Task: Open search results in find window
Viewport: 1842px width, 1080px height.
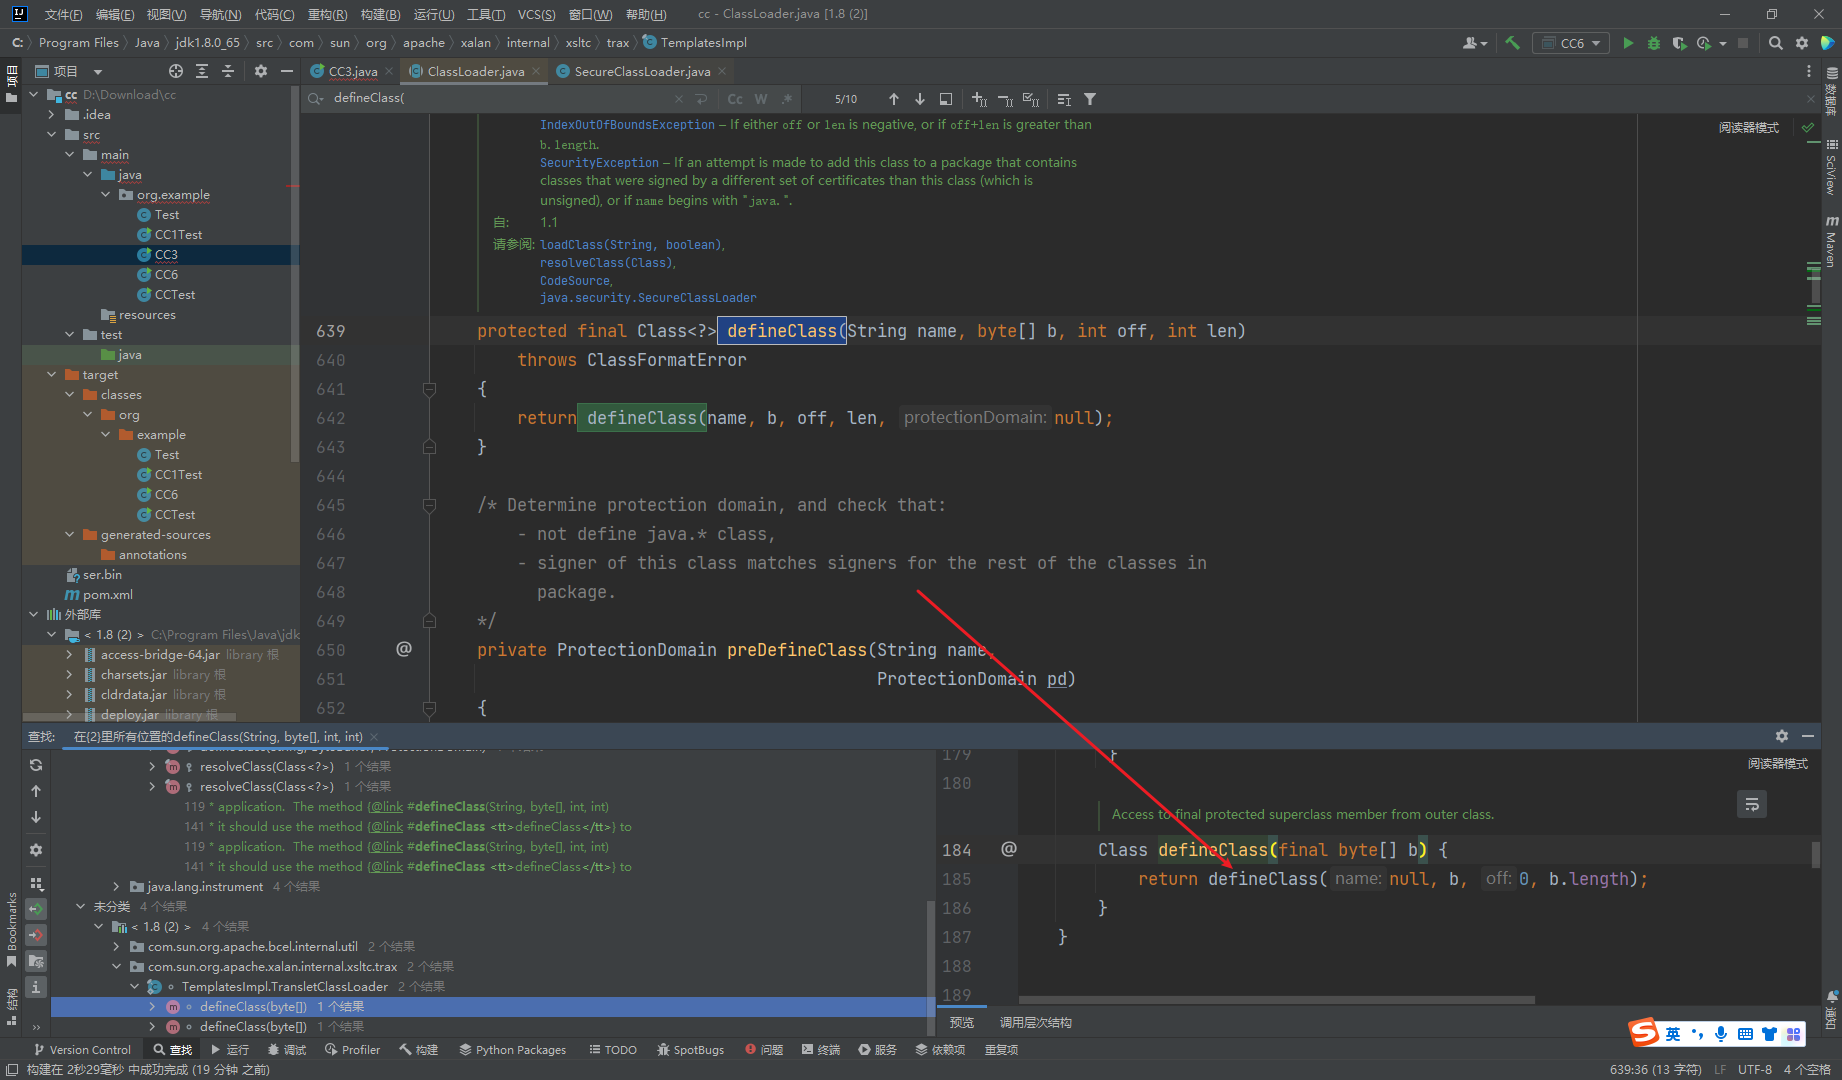Action: [x=946, y=99]
